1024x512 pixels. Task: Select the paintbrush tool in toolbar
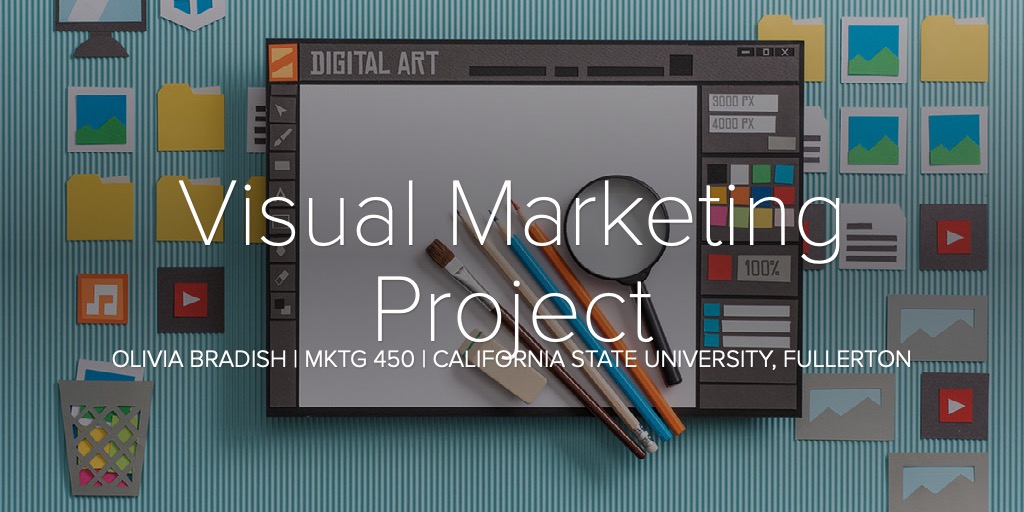[x=283, y=137]
